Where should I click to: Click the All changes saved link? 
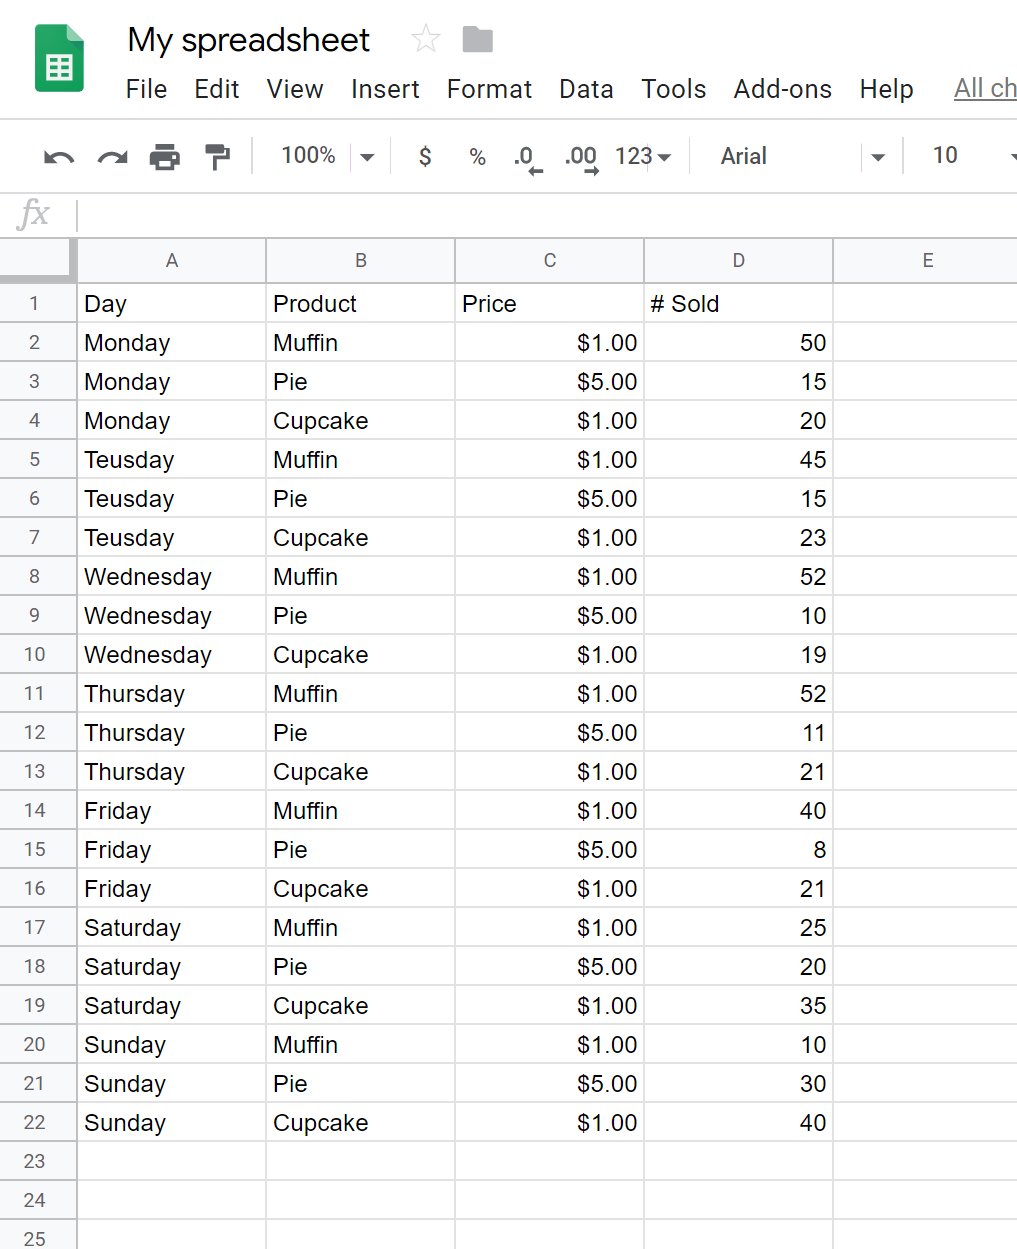985,89
